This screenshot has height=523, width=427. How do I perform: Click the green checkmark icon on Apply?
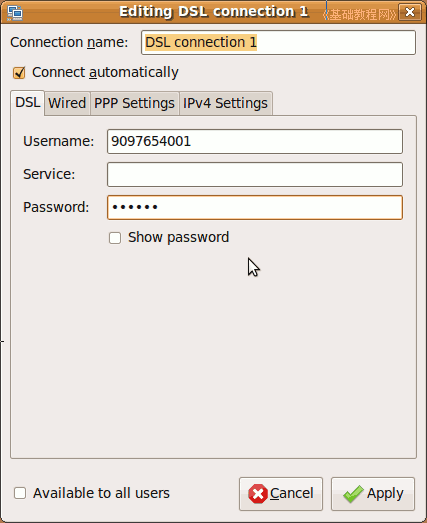pyautogui.click(x=353, y=494)
